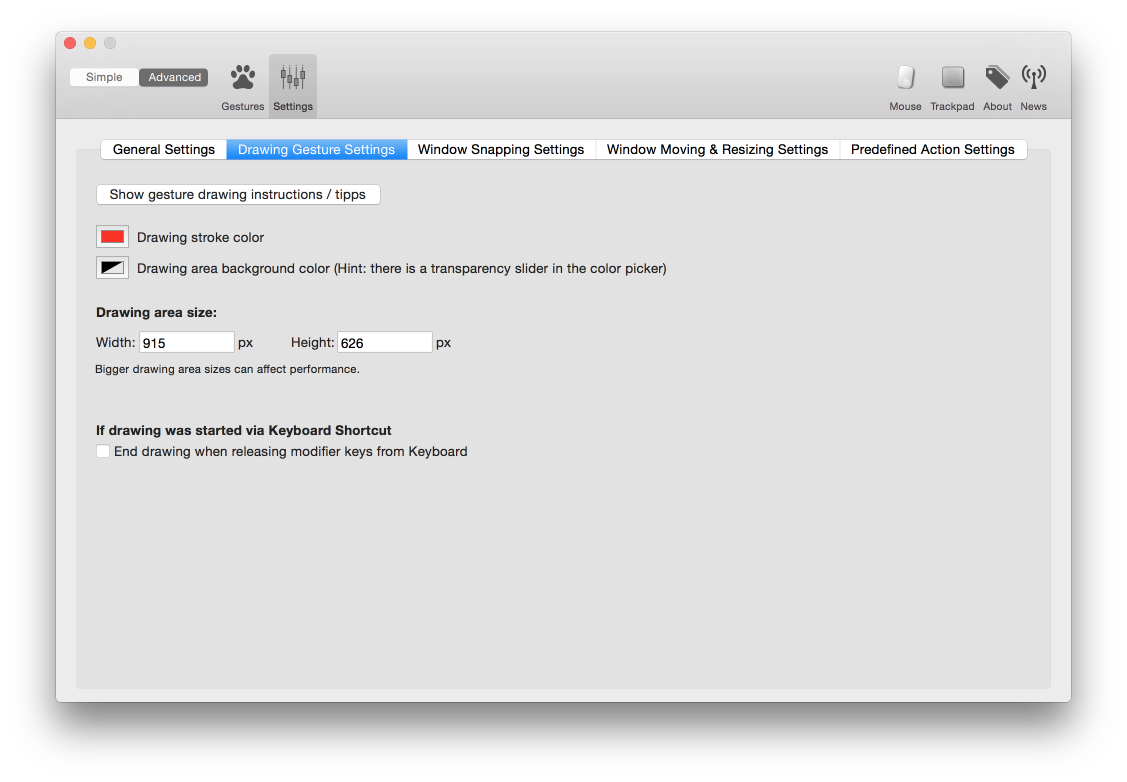Open drawing area background color swatch
Screen dimensions: 1127x782
[112, 268]
